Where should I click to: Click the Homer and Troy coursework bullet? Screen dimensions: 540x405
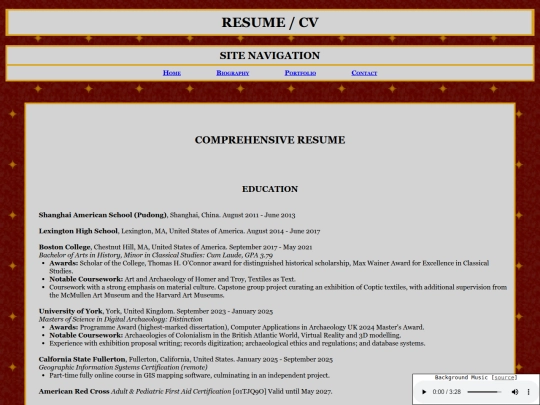pyautogui.click(x=173, y=279)
